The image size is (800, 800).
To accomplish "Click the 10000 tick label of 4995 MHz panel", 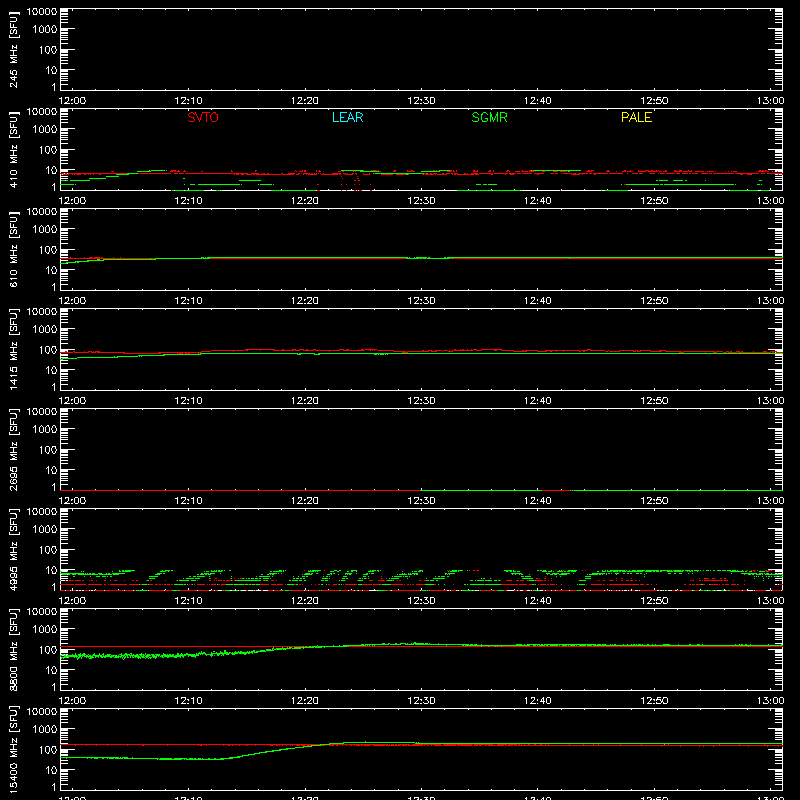I will click(x=42, y=512).
